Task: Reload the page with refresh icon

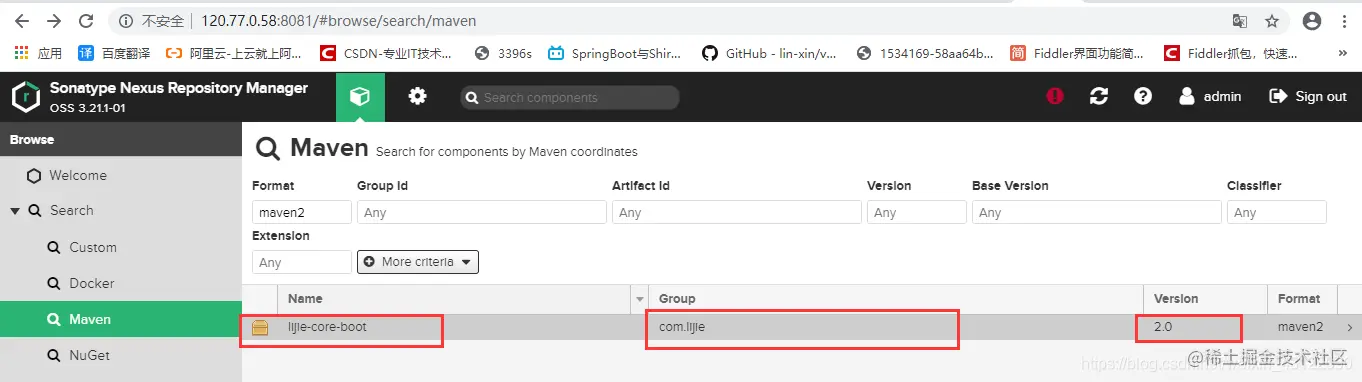Action: pyautogui.click(x=86, y=21)
